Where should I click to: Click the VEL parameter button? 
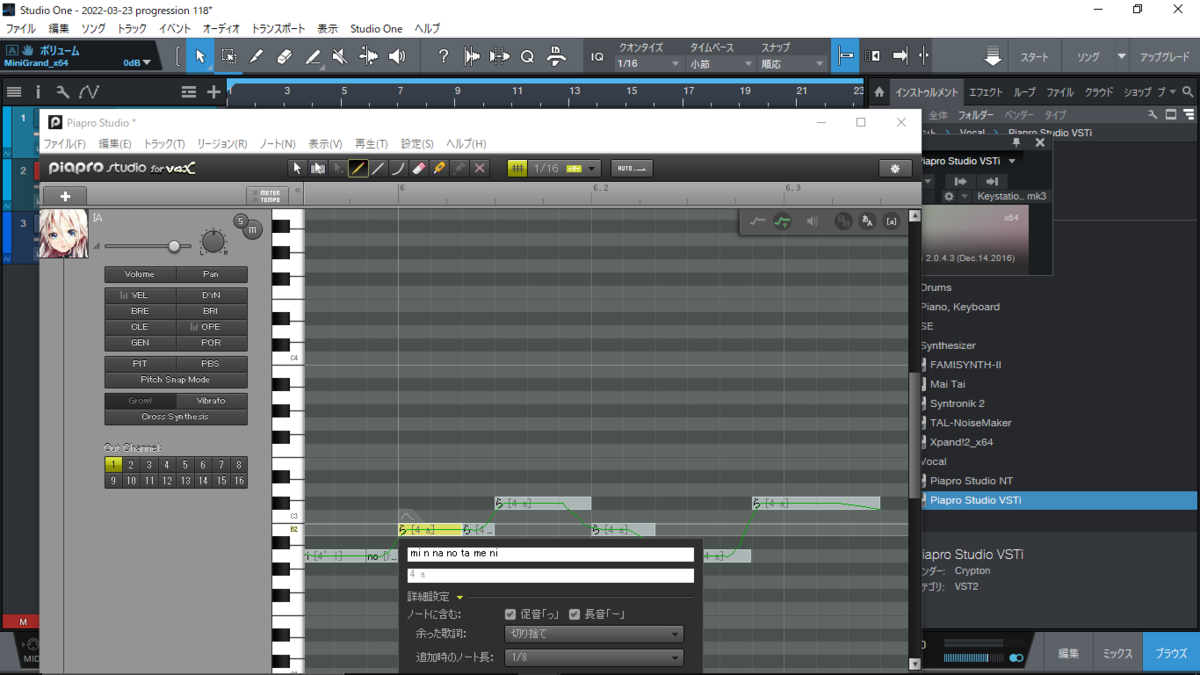140,296
